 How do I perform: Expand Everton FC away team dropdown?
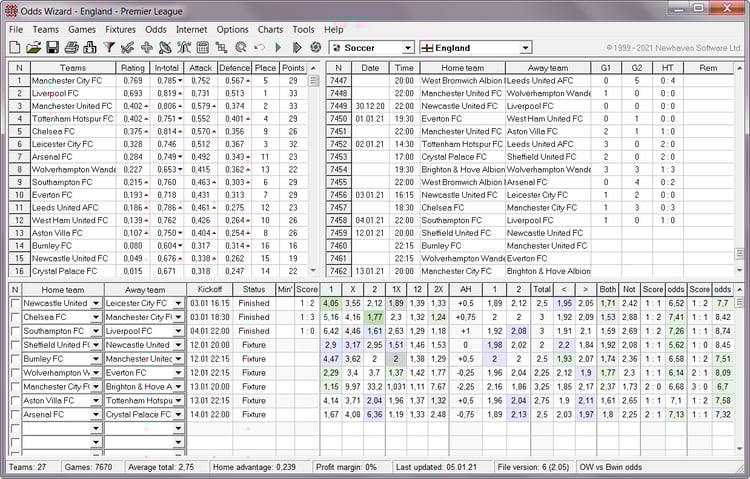(x=178, y=373)
